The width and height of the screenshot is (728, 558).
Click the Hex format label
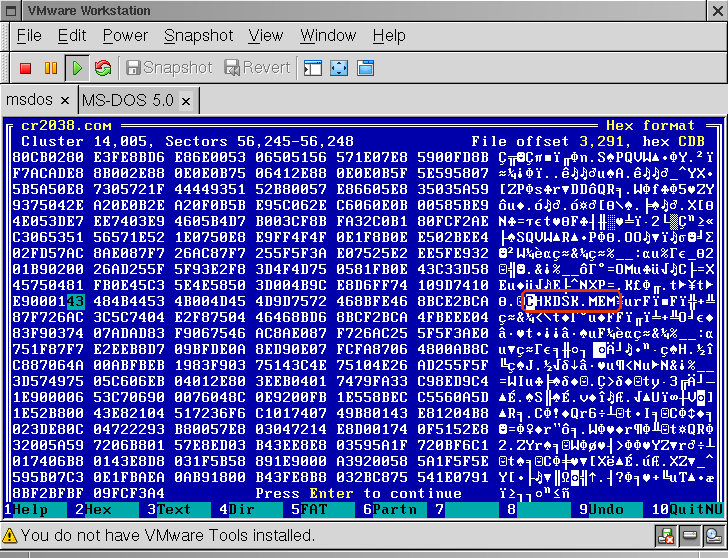point(650,126)
